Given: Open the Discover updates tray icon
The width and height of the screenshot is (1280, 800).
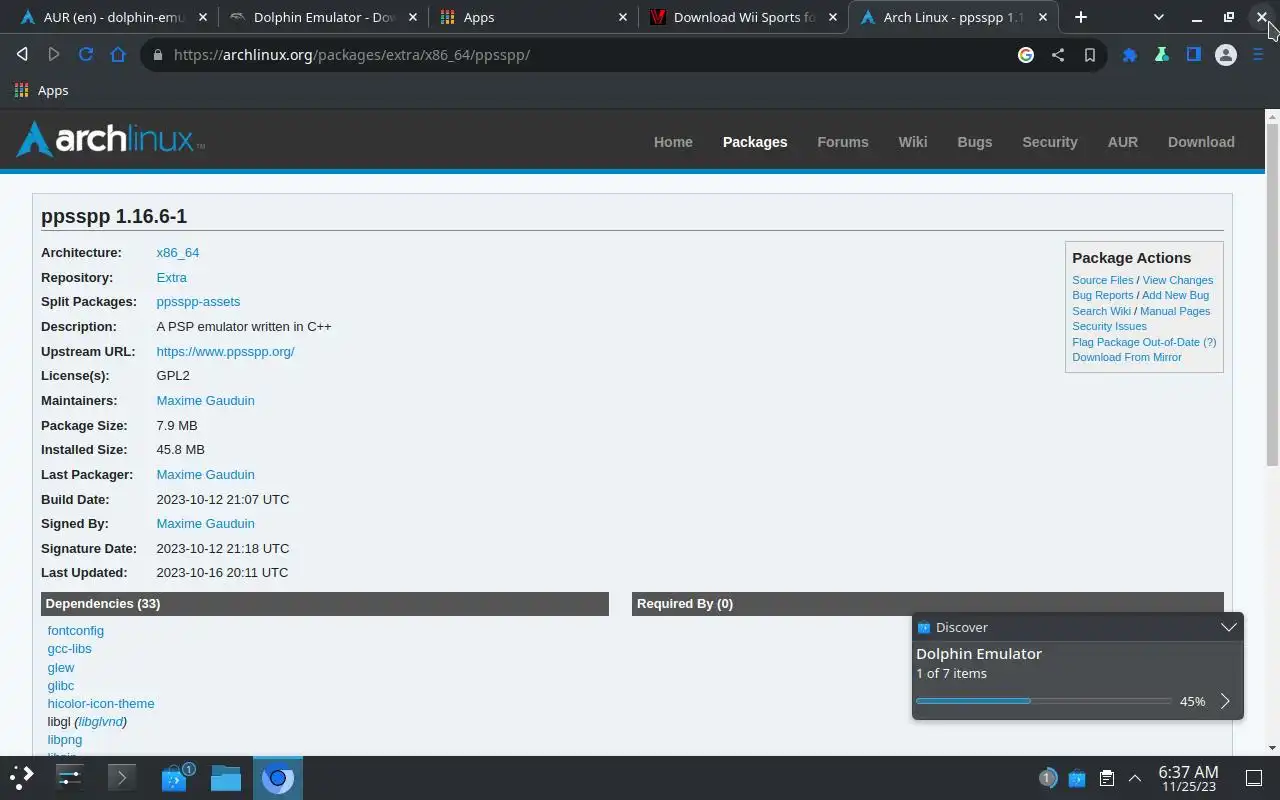Looking at the screenshot, I should pyautogui.click(x=1077, y=778).
